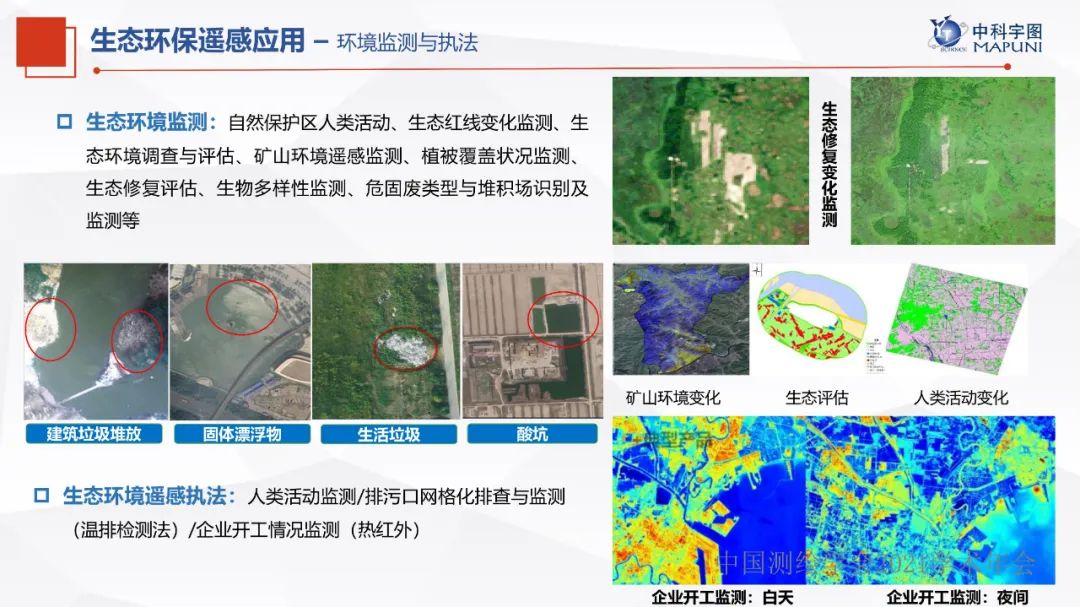1080x607 pixels.
Task: Select the 生活垃圾 blue label
Action: 388,434
